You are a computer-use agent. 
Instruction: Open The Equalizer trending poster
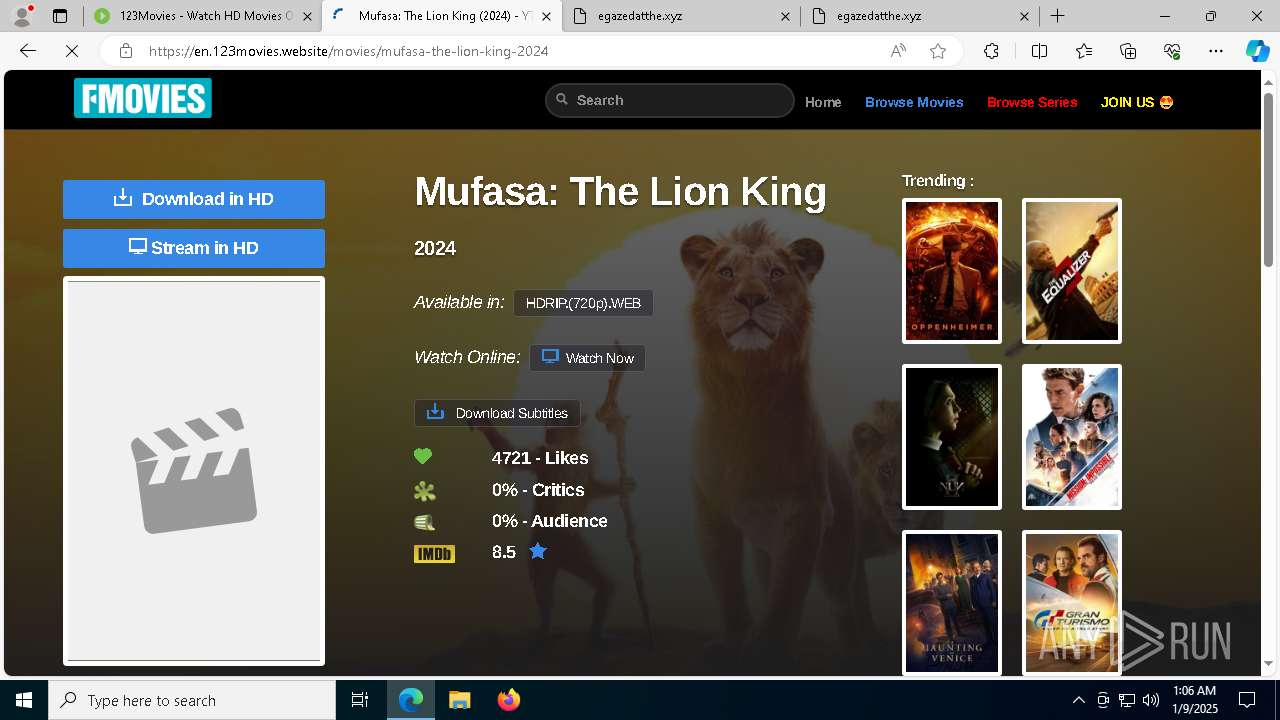pos(1072,271)
